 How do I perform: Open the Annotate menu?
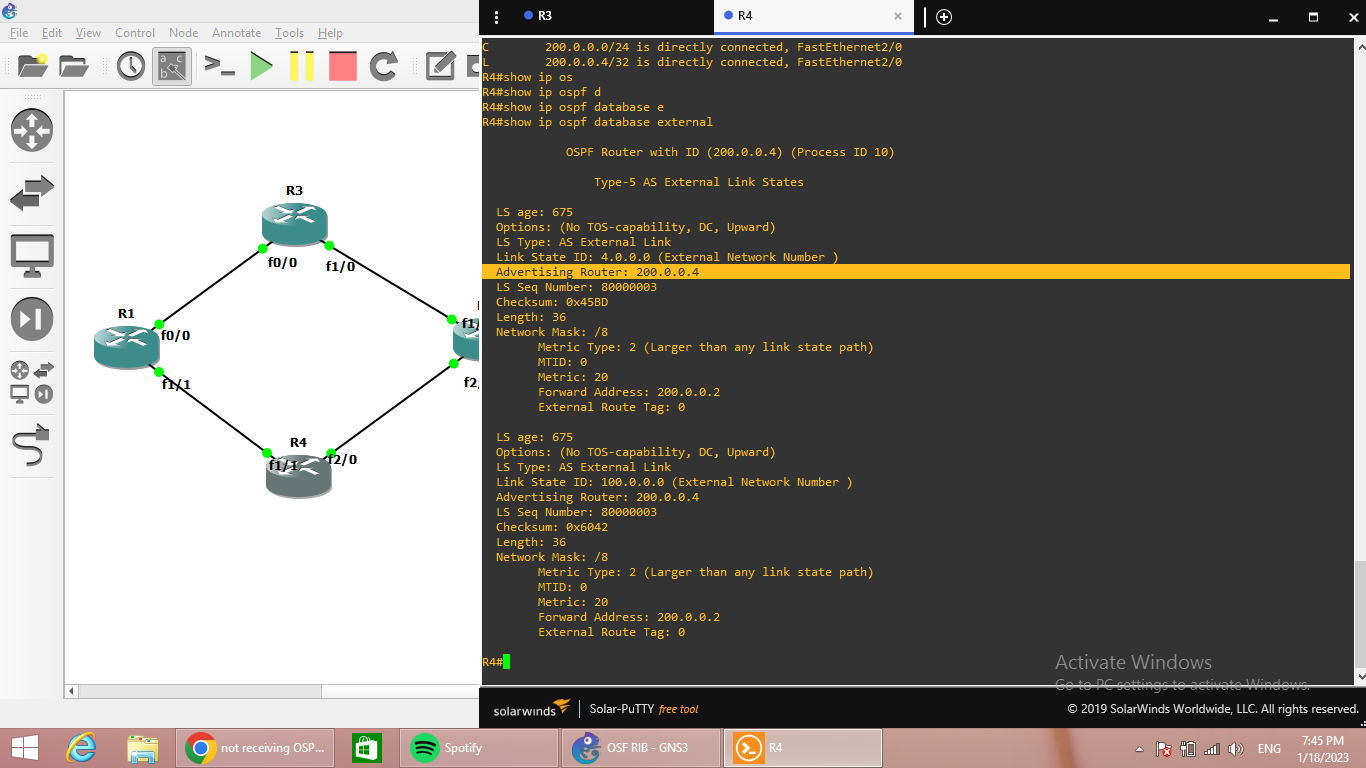pyautogui.click(x=236, y=32)
